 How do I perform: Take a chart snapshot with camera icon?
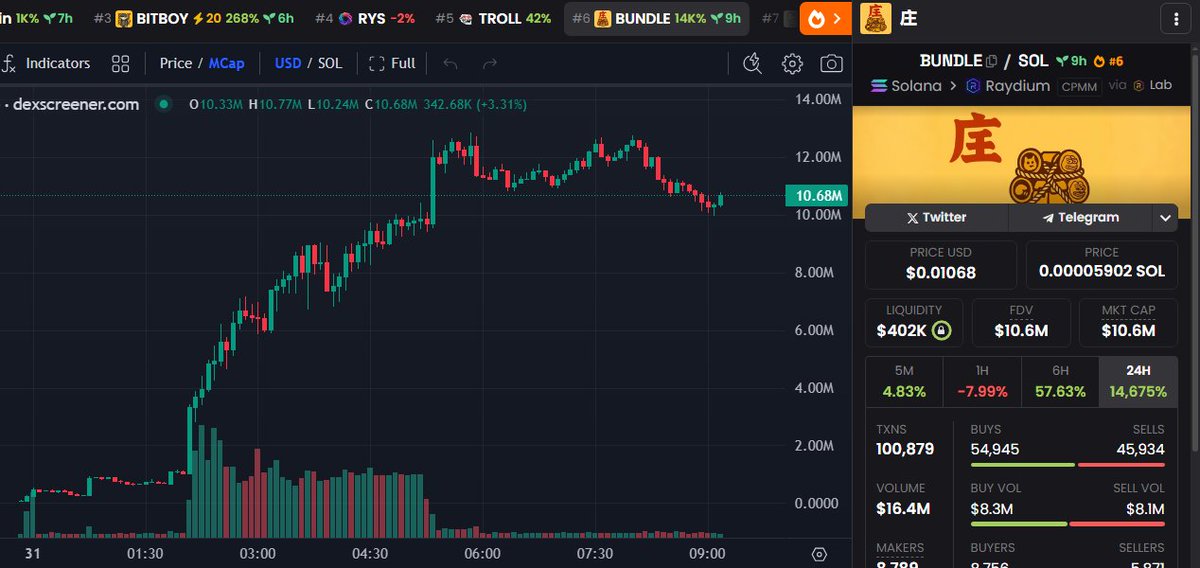click(x=831, y=64)
